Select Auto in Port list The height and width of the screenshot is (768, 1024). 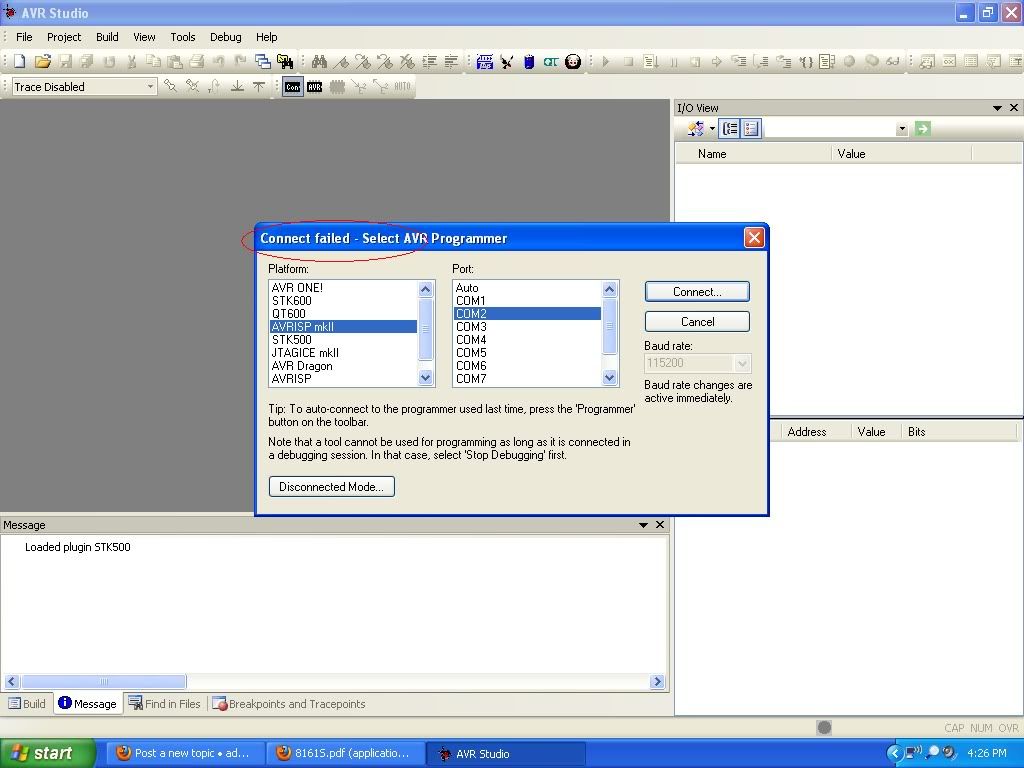tap(527, 287)
